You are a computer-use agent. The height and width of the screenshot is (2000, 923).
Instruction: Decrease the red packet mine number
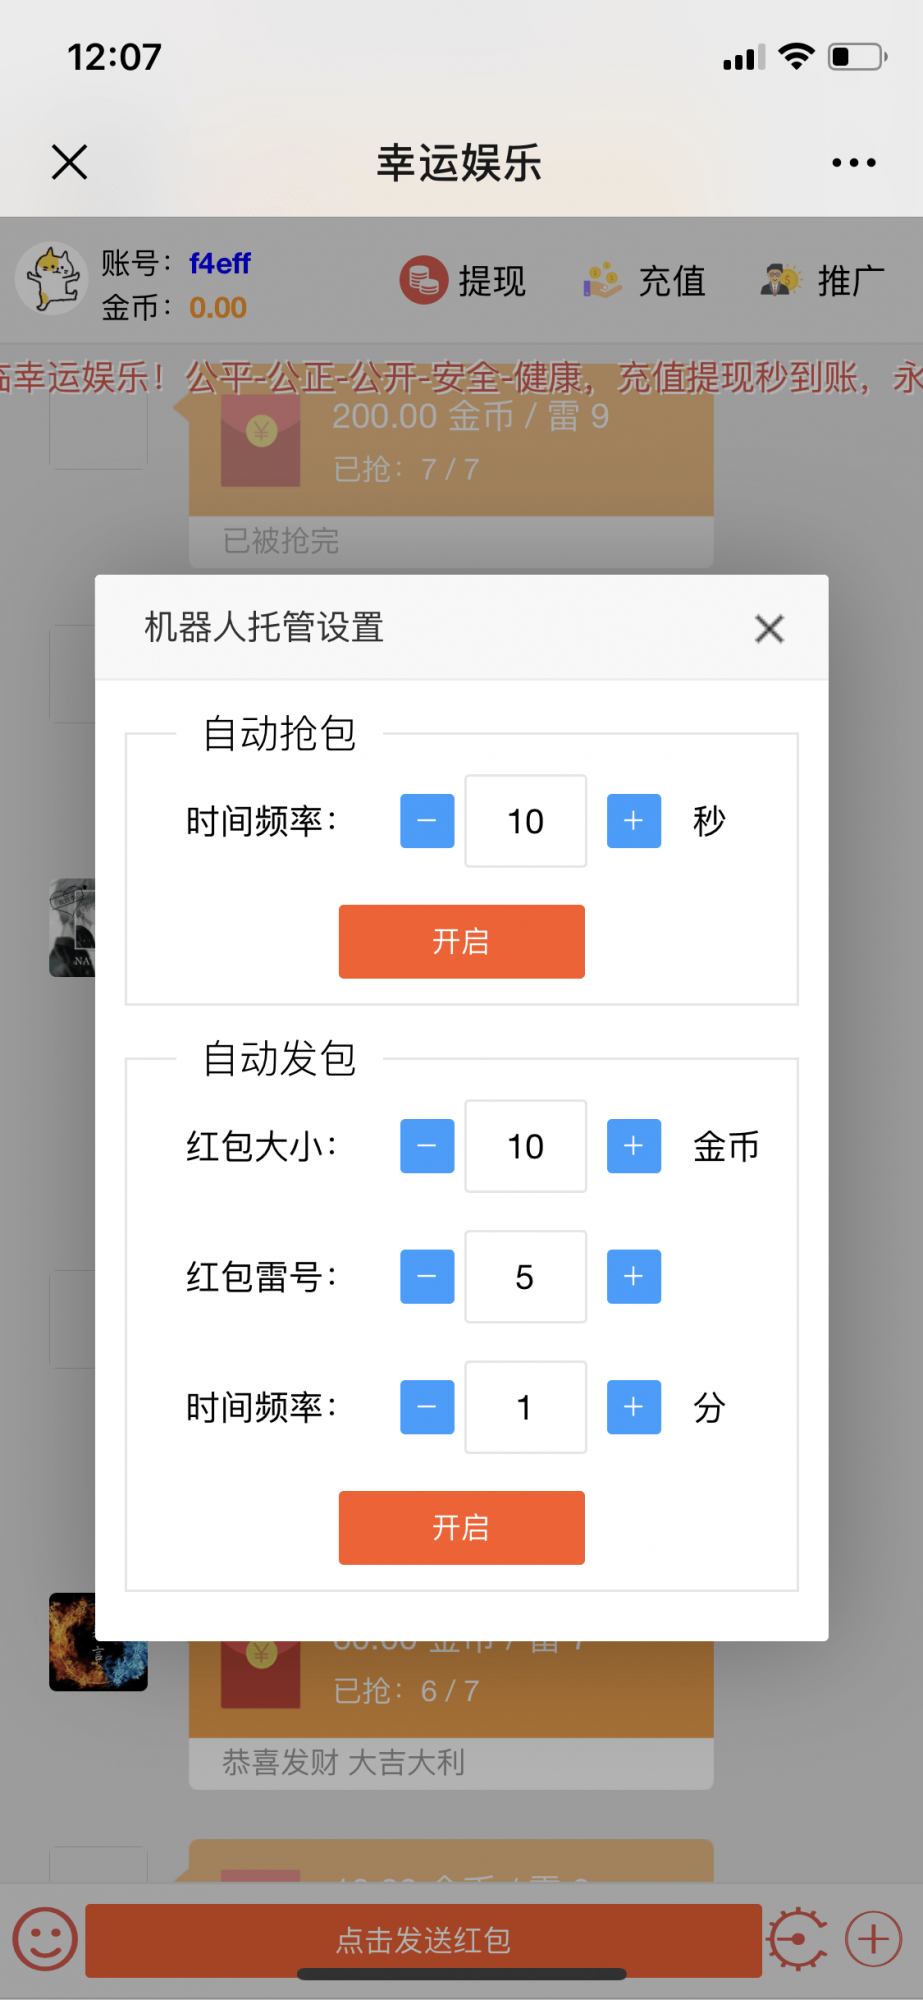point(427,1277)
